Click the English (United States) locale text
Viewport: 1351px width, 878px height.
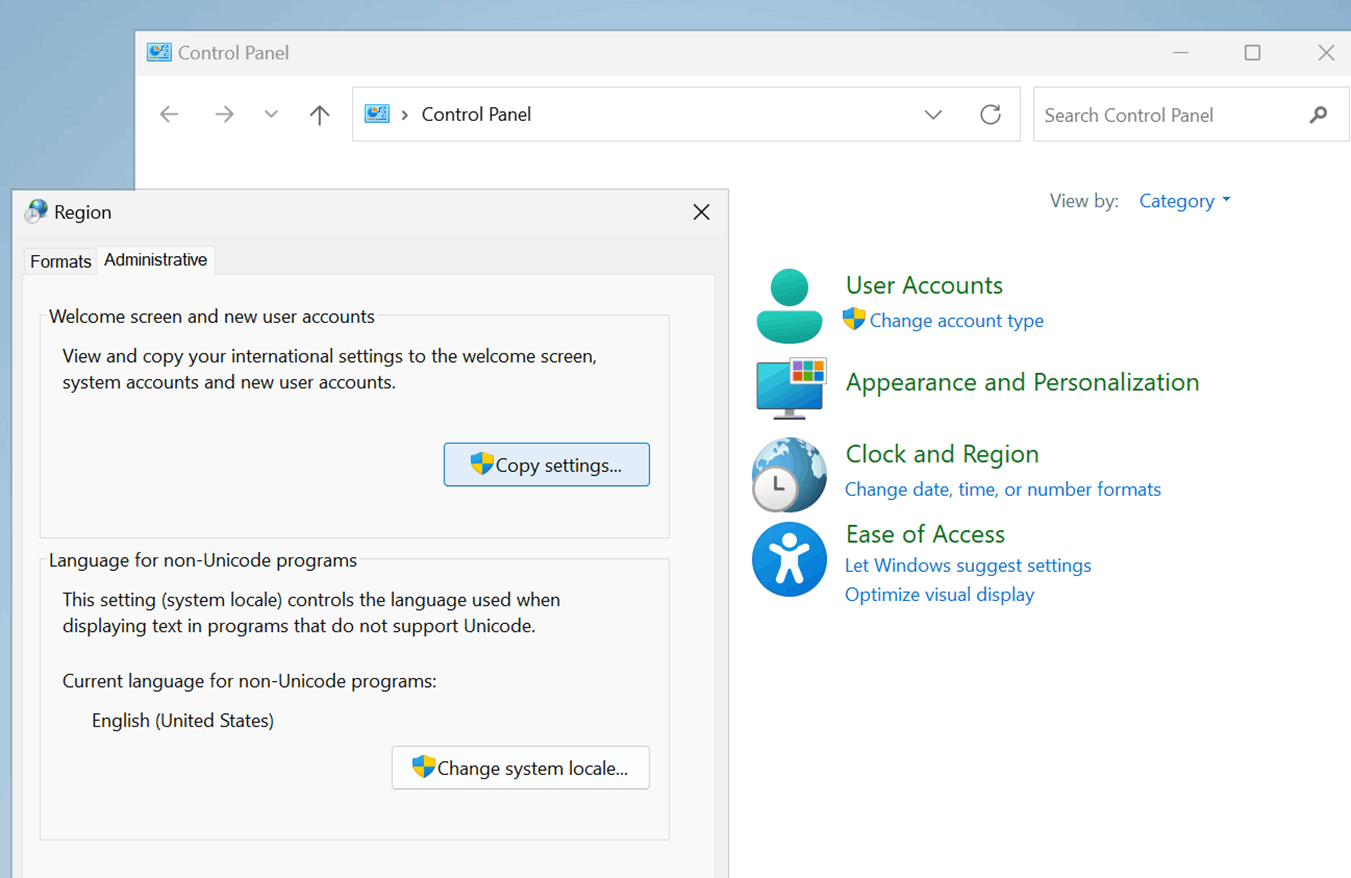pos(183,720)
